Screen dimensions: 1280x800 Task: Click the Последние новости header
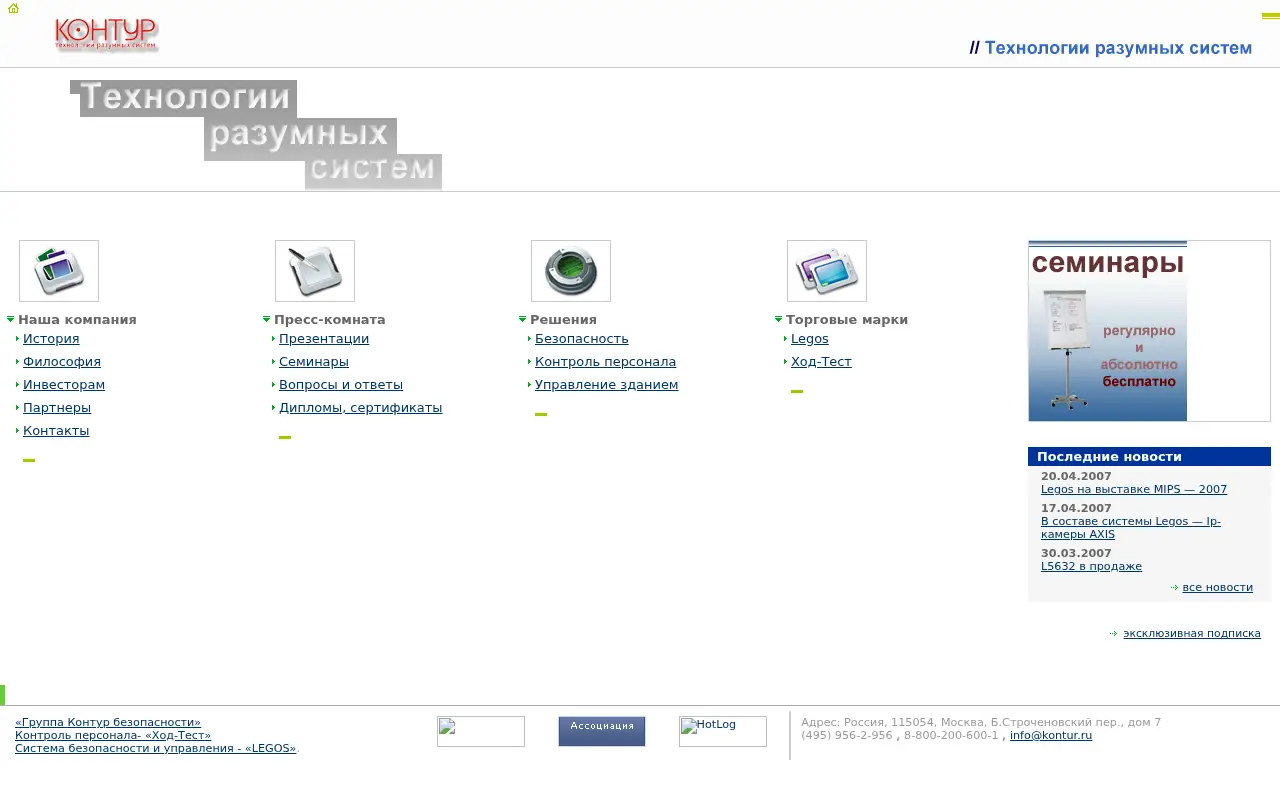click(1149, 457)
